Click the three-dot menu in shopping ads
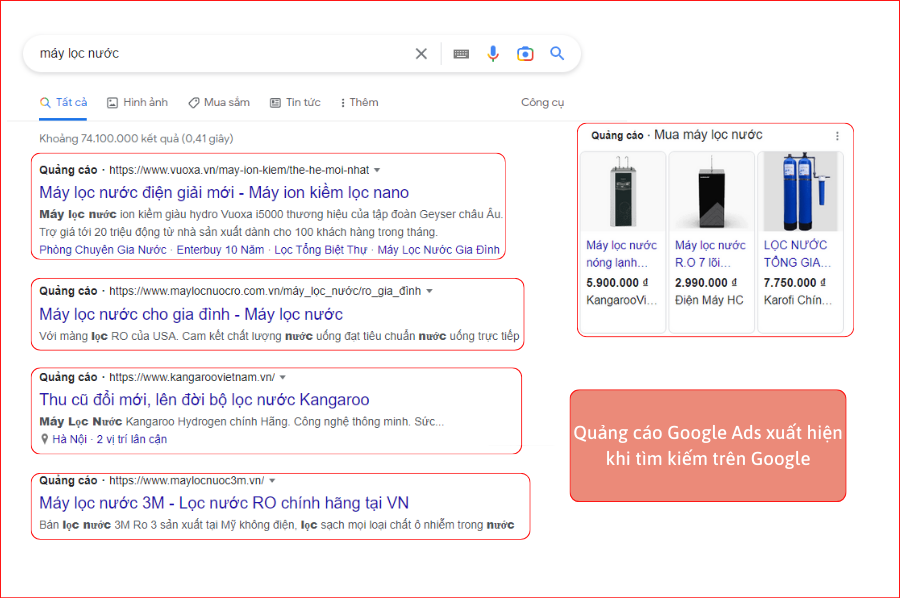This screenshot has width=900, height=600. click(x=837, y=136)
